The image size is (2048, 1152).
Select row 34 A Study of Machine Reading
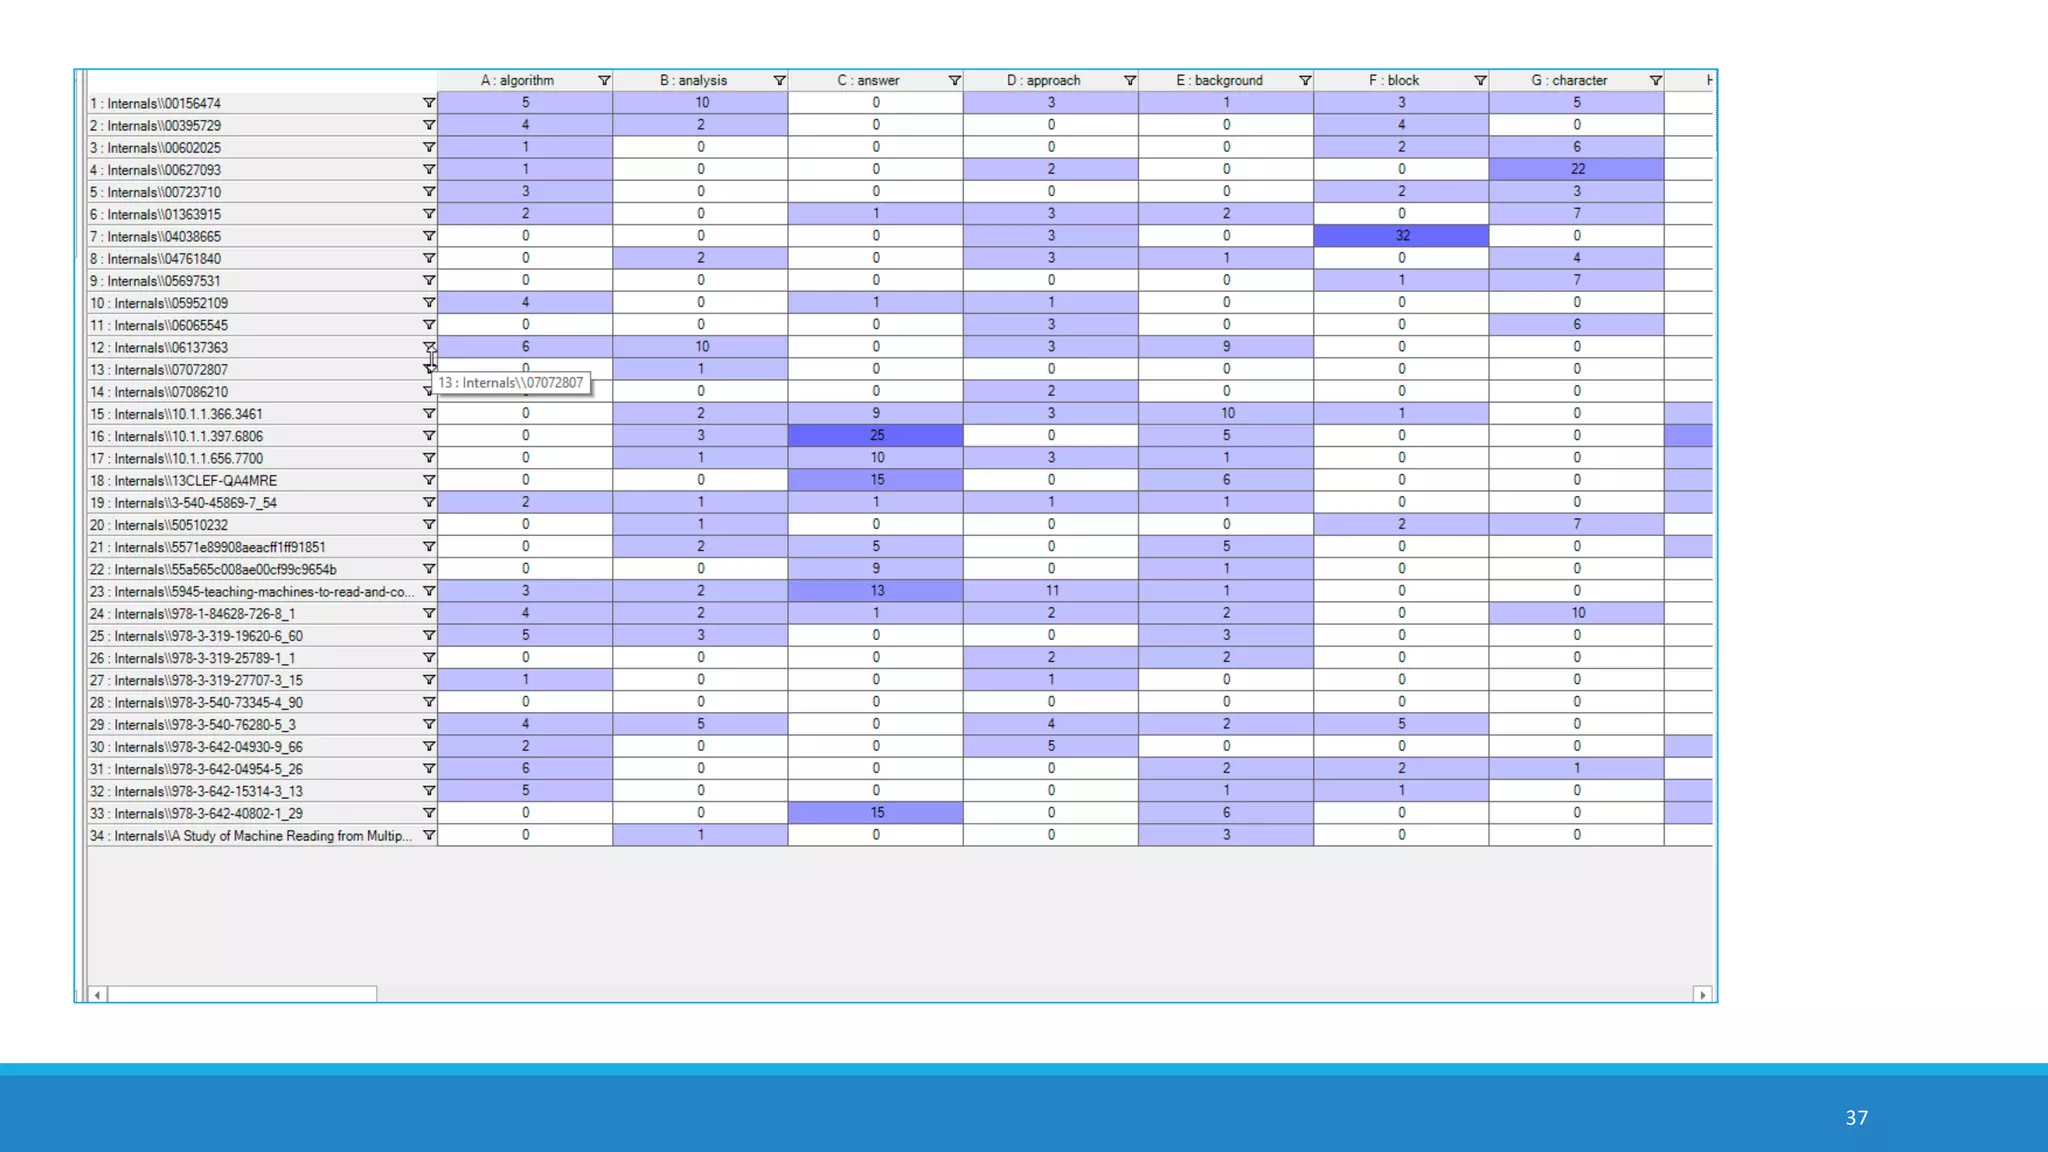click(250, 836)
